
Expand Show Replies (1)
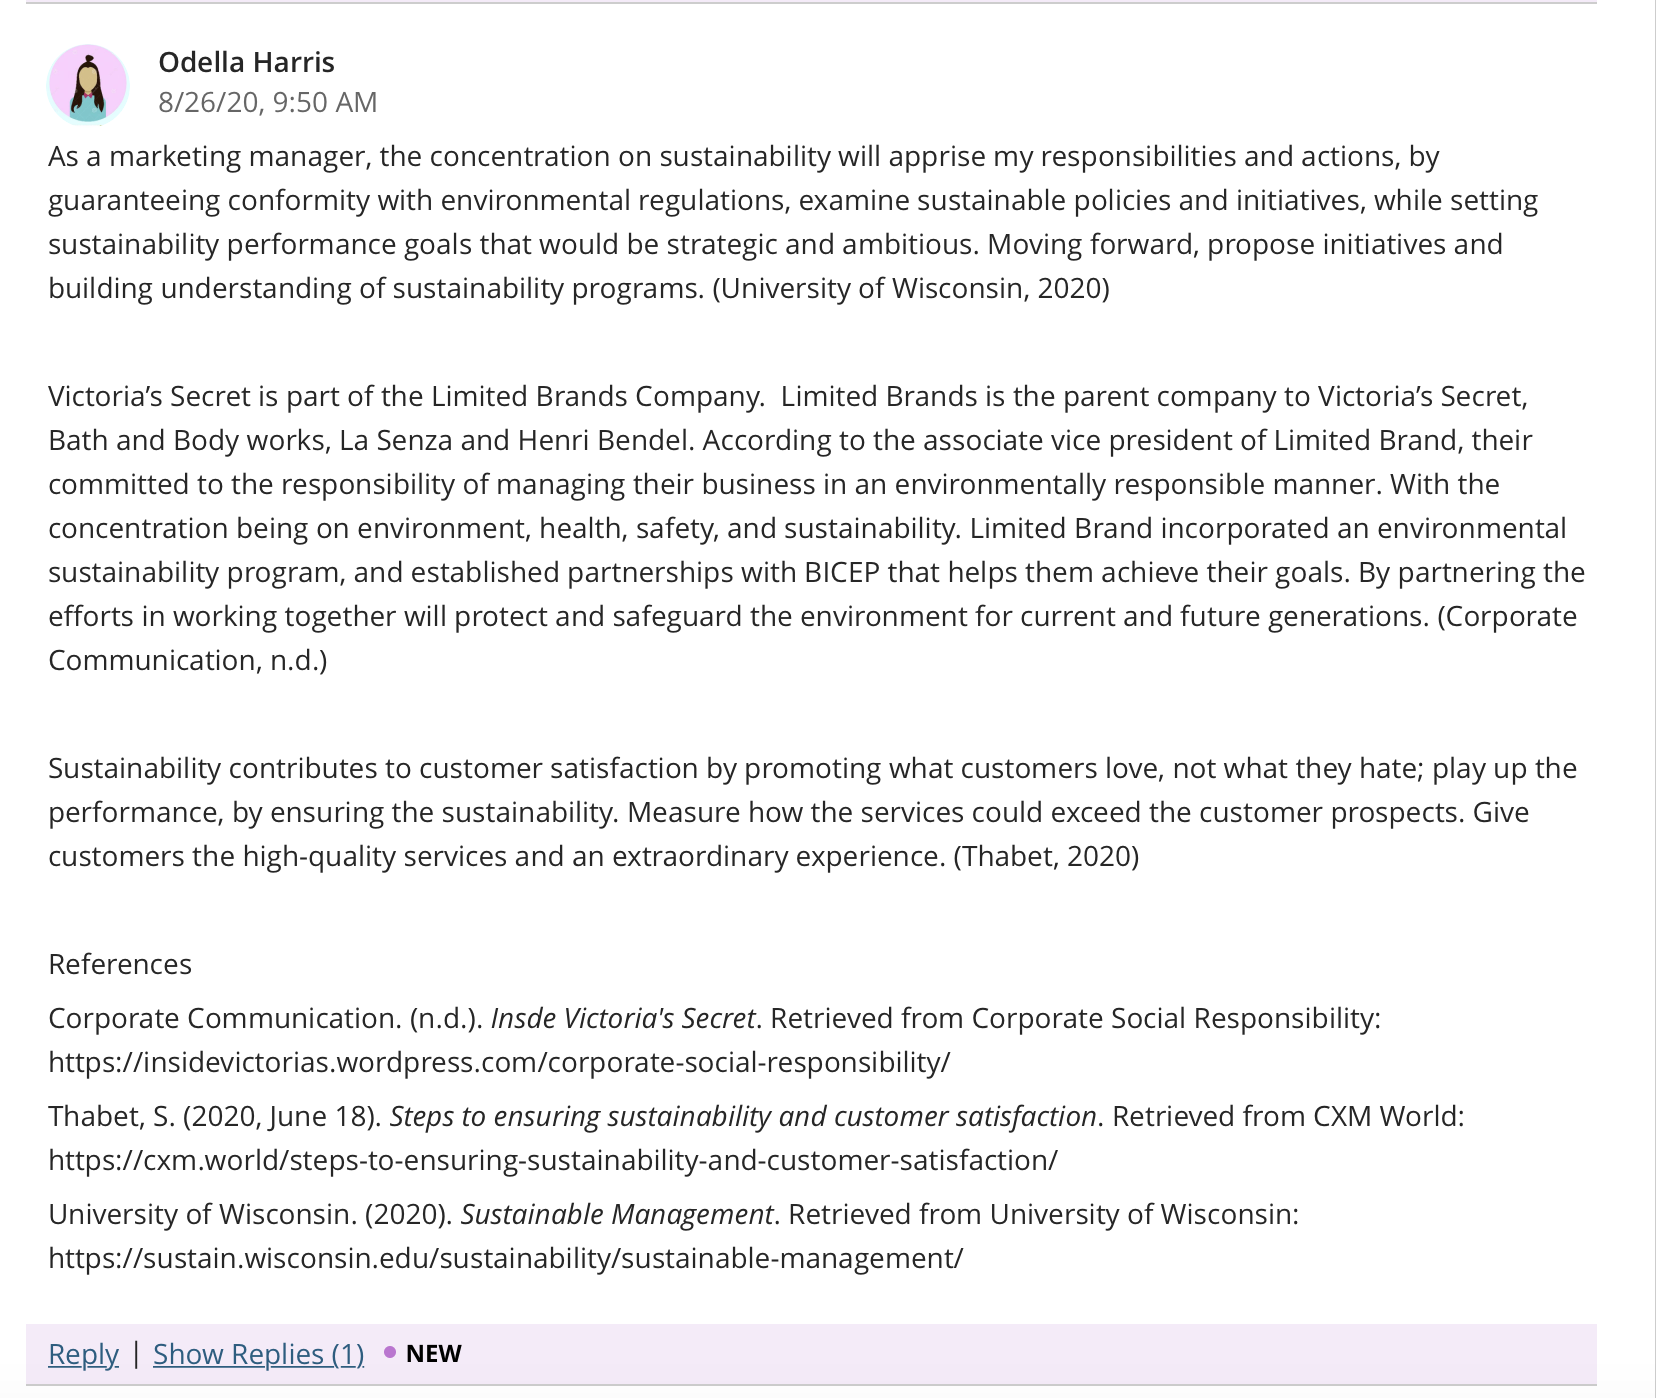tap(258, 1354)
